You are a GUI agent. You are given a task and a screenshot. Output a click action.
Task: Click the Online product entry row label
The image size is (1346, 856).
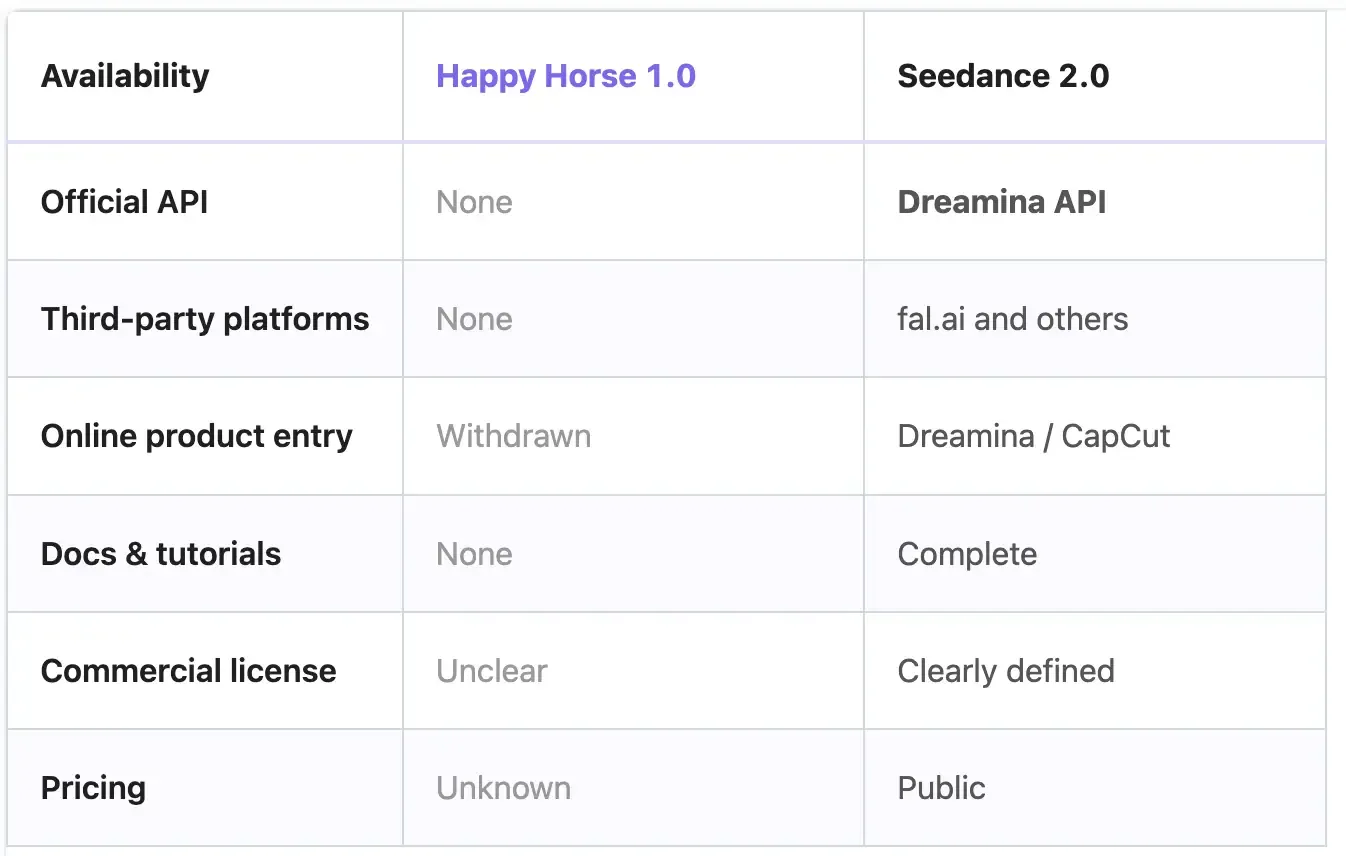[x=197, y=436]
